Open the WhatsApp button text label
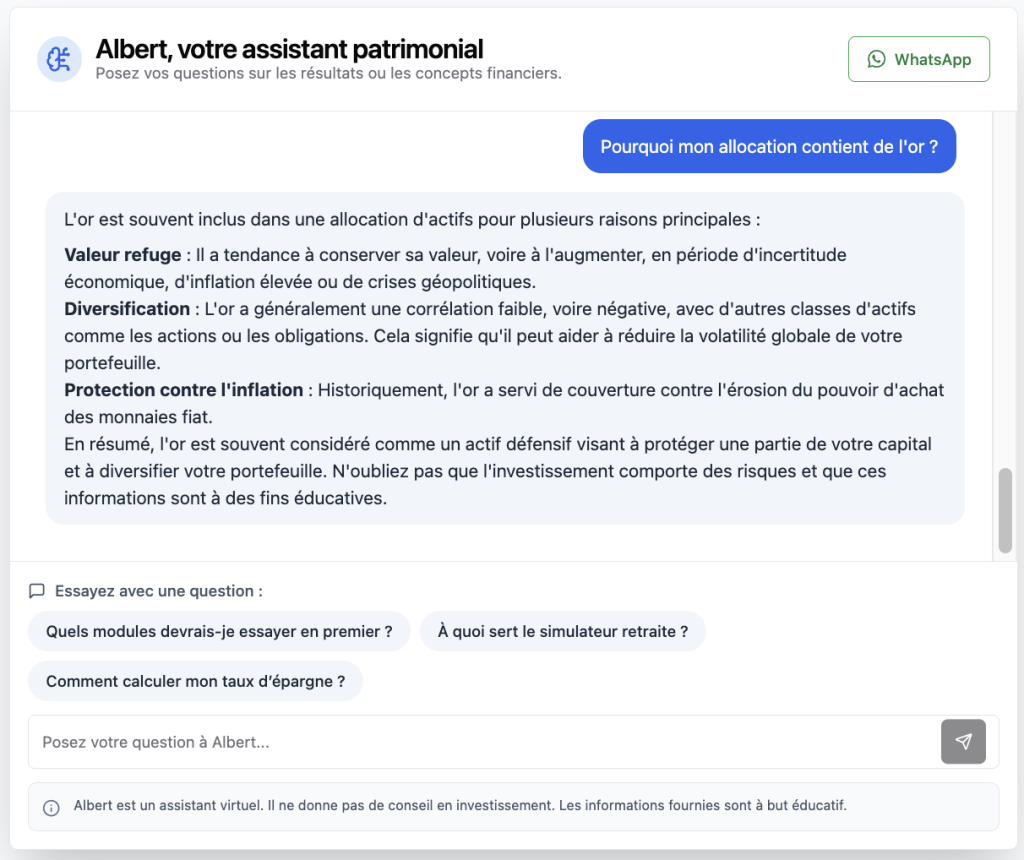Image resolution: width=1024 pixels, height=860 pixels. tap(932, 59)
